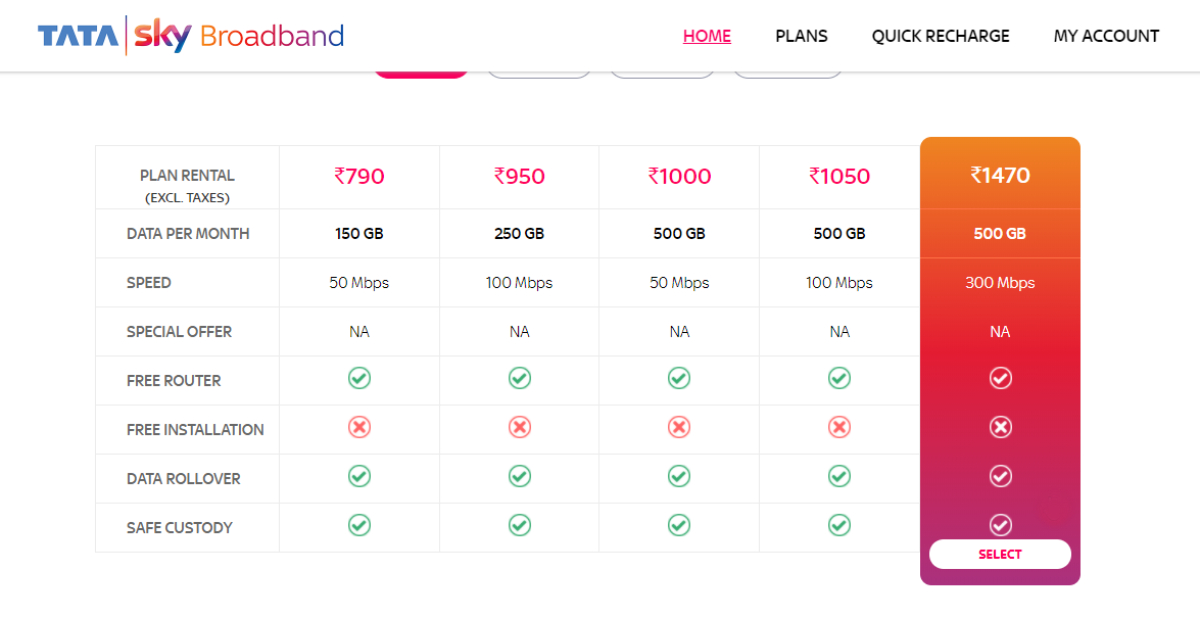The width and height of the screenshot is (1200, 618).
Task: Toggle Data Rollover for the ₹1050 plan
Action: [839, 476]
